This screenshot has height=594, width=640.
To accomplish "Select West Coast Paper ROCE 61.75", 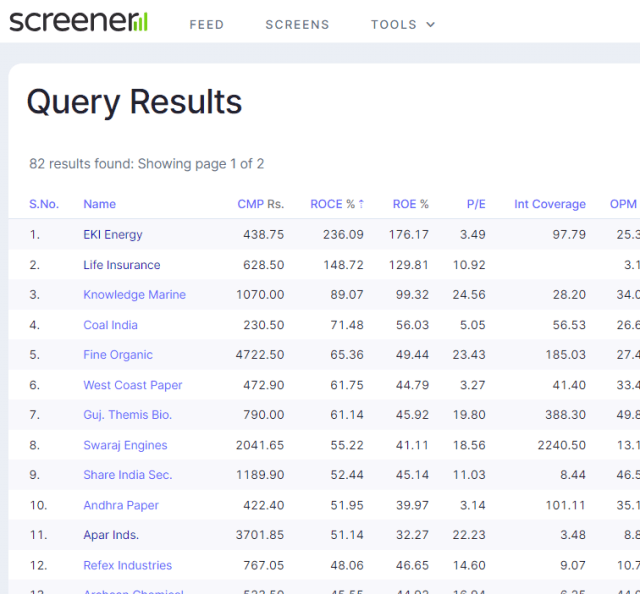I will (347, 385).
